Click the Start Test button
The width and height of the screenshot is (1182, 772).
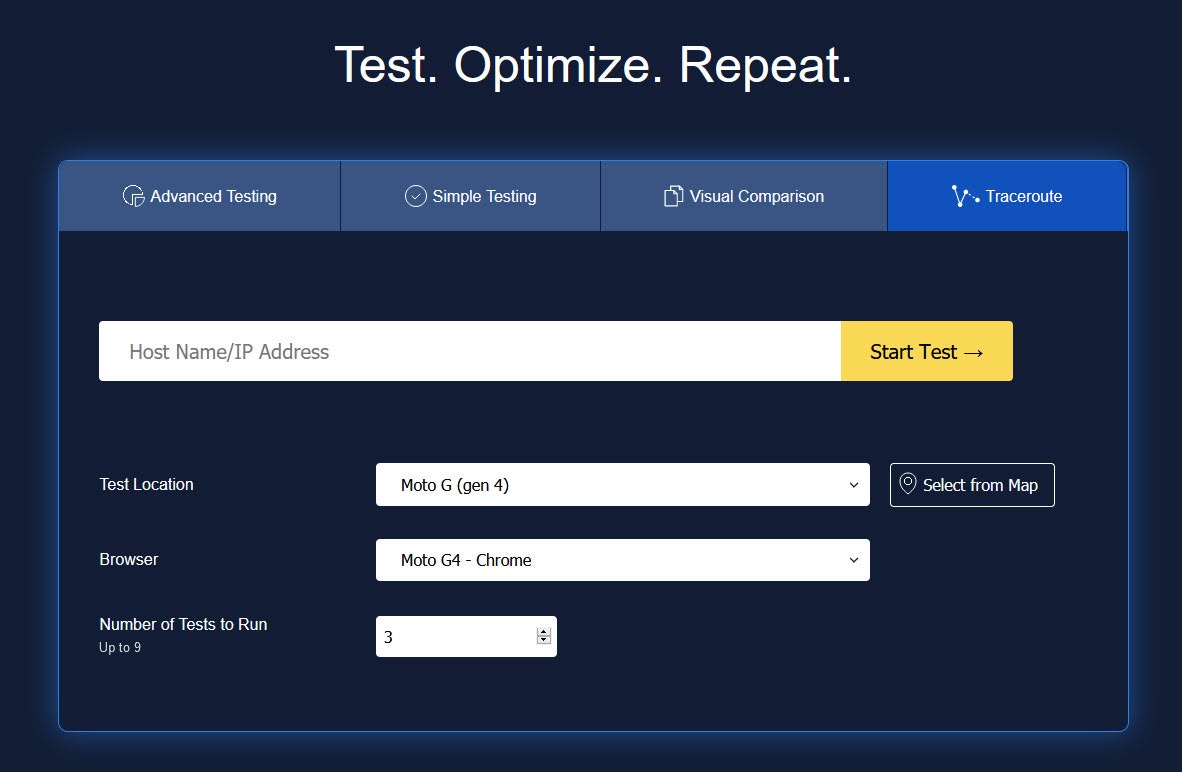coord(926,351)
